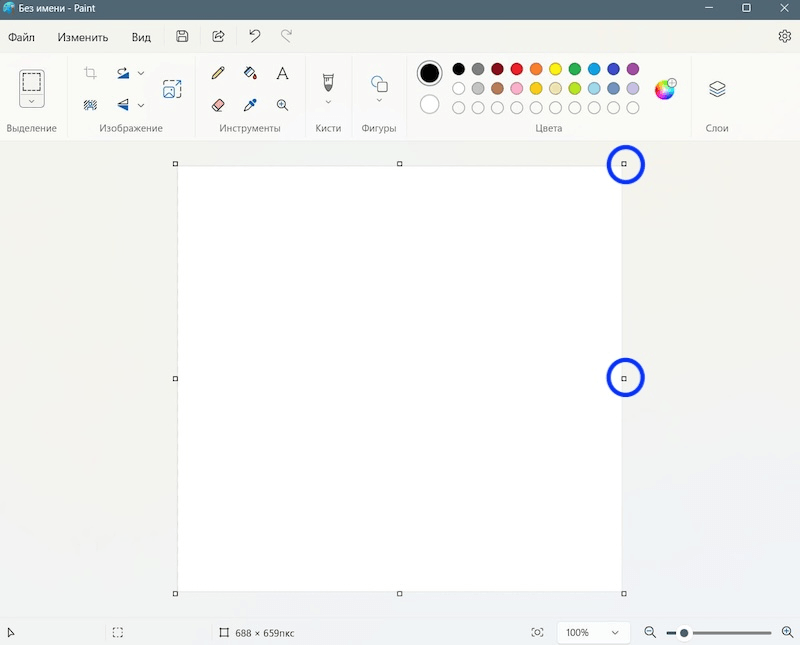Click the Save diskette icon
Screen dimensions: 800x645
[x=182, y=37]
